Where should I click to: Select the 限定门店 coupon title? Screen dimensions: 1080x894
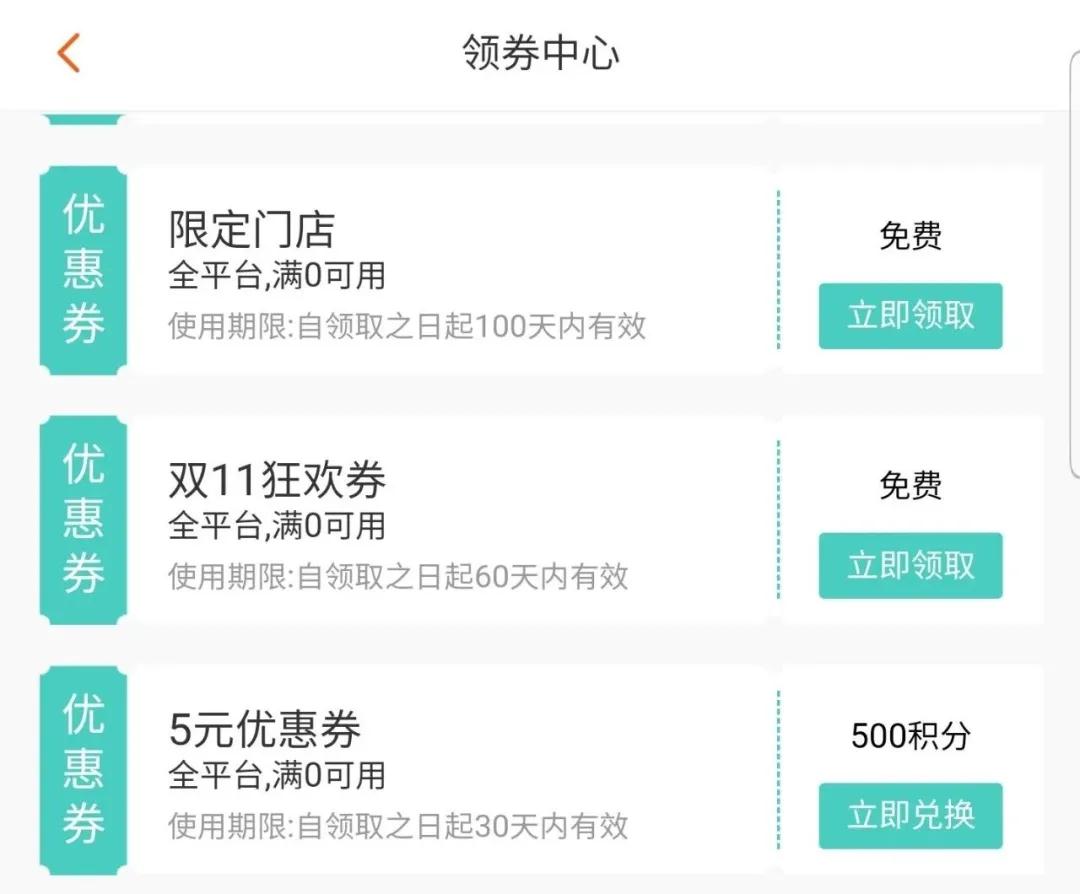coord(251,231)
